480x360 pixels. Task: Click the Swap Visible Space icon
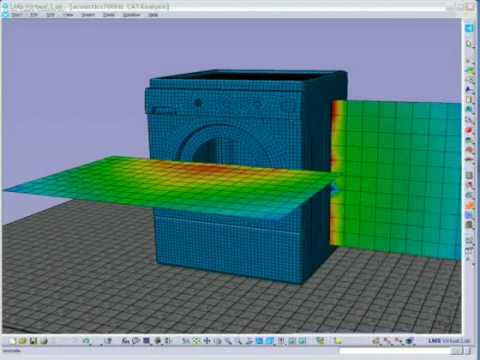302,341
